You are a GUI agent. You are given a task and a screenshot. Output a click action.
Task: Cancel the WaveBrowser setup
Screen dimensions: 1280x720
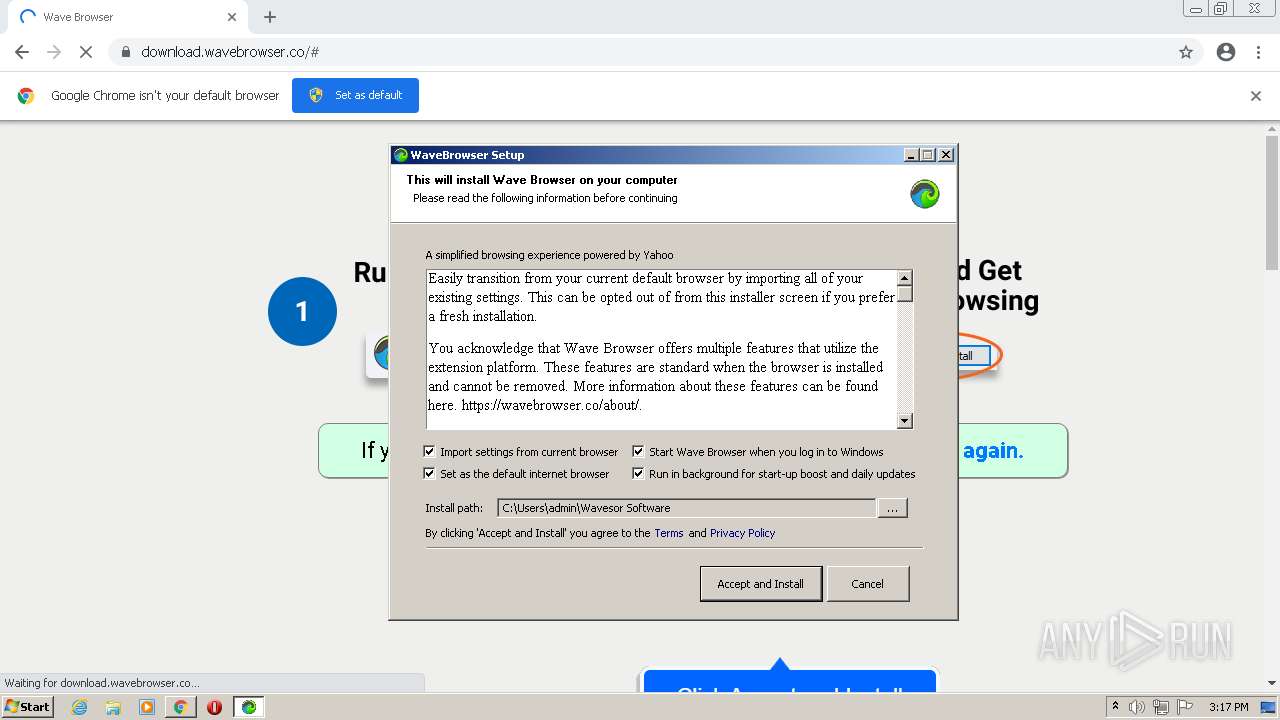[x=867, y=584]
